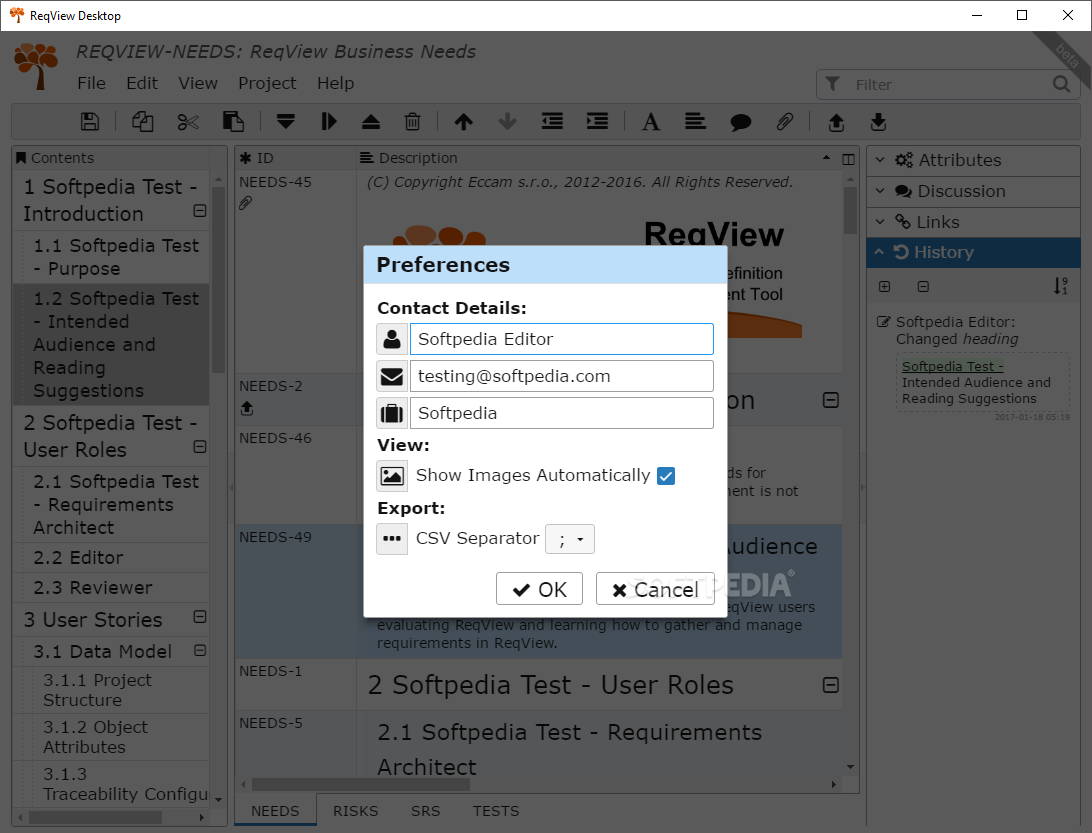The height and width of the screenshot is (833, 1092).
Task: Click the Paste clipboard icon
Action: [x=233, y=122]
